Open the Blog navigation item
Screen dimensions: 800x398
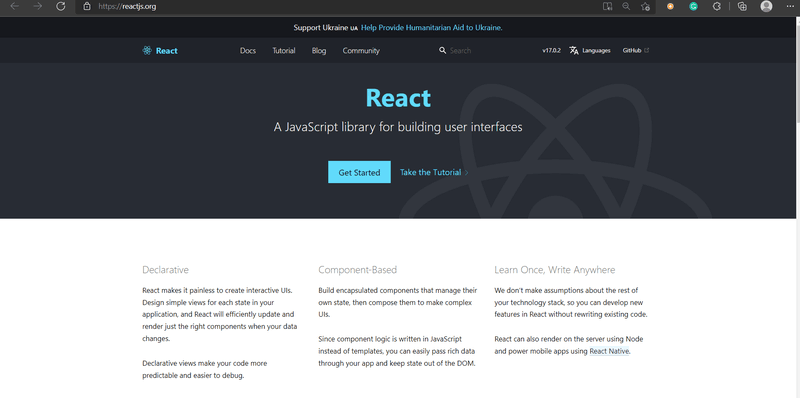coord(319,51)
